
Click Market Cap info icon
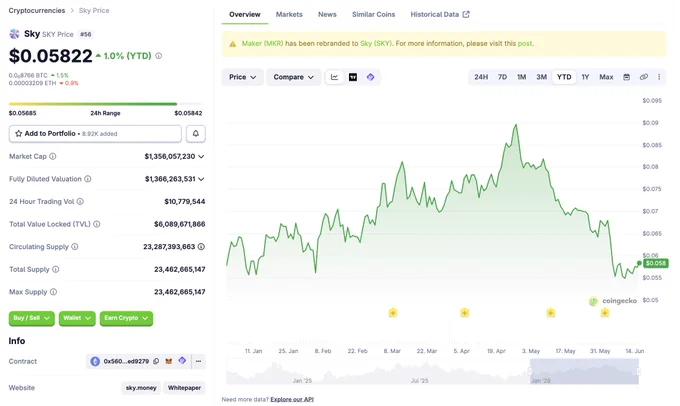[x=52, y=156]
